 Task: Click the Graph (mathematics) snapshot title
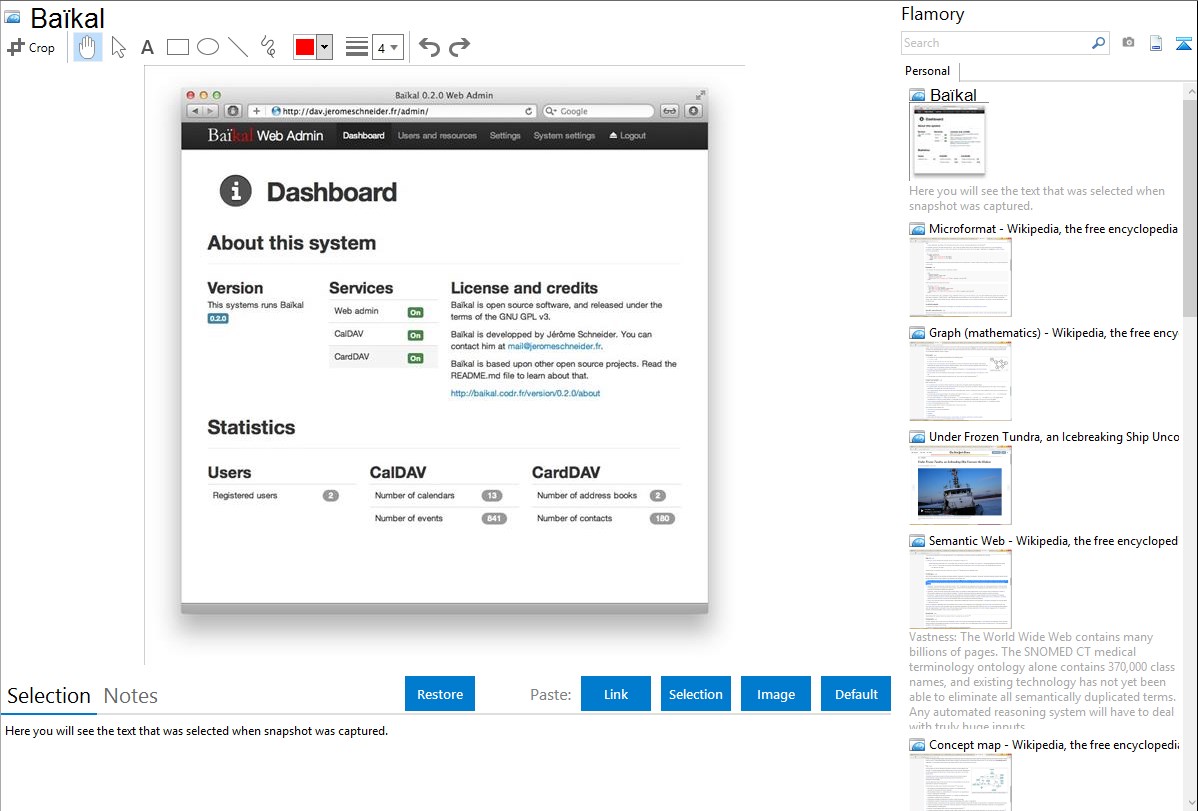click(x=1053, y=333)
